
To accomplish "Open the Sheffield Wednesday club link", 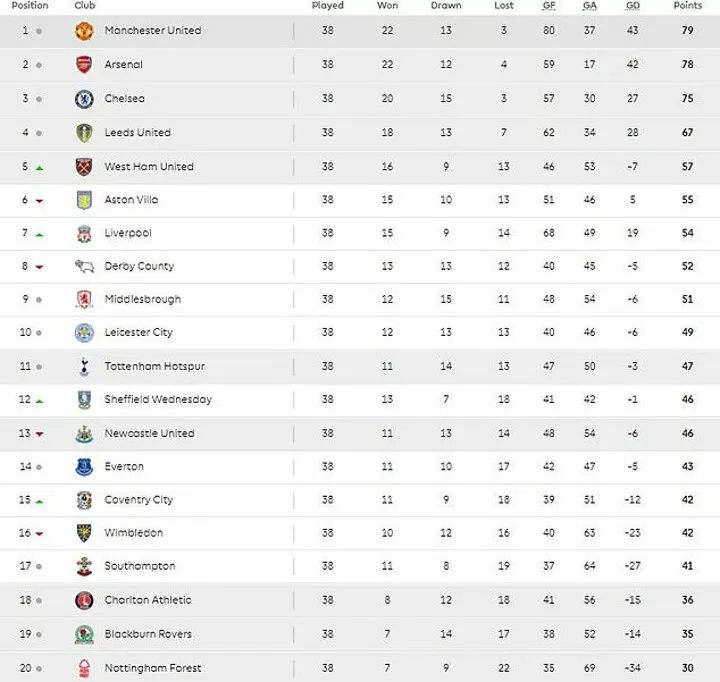I will (158, 400).
